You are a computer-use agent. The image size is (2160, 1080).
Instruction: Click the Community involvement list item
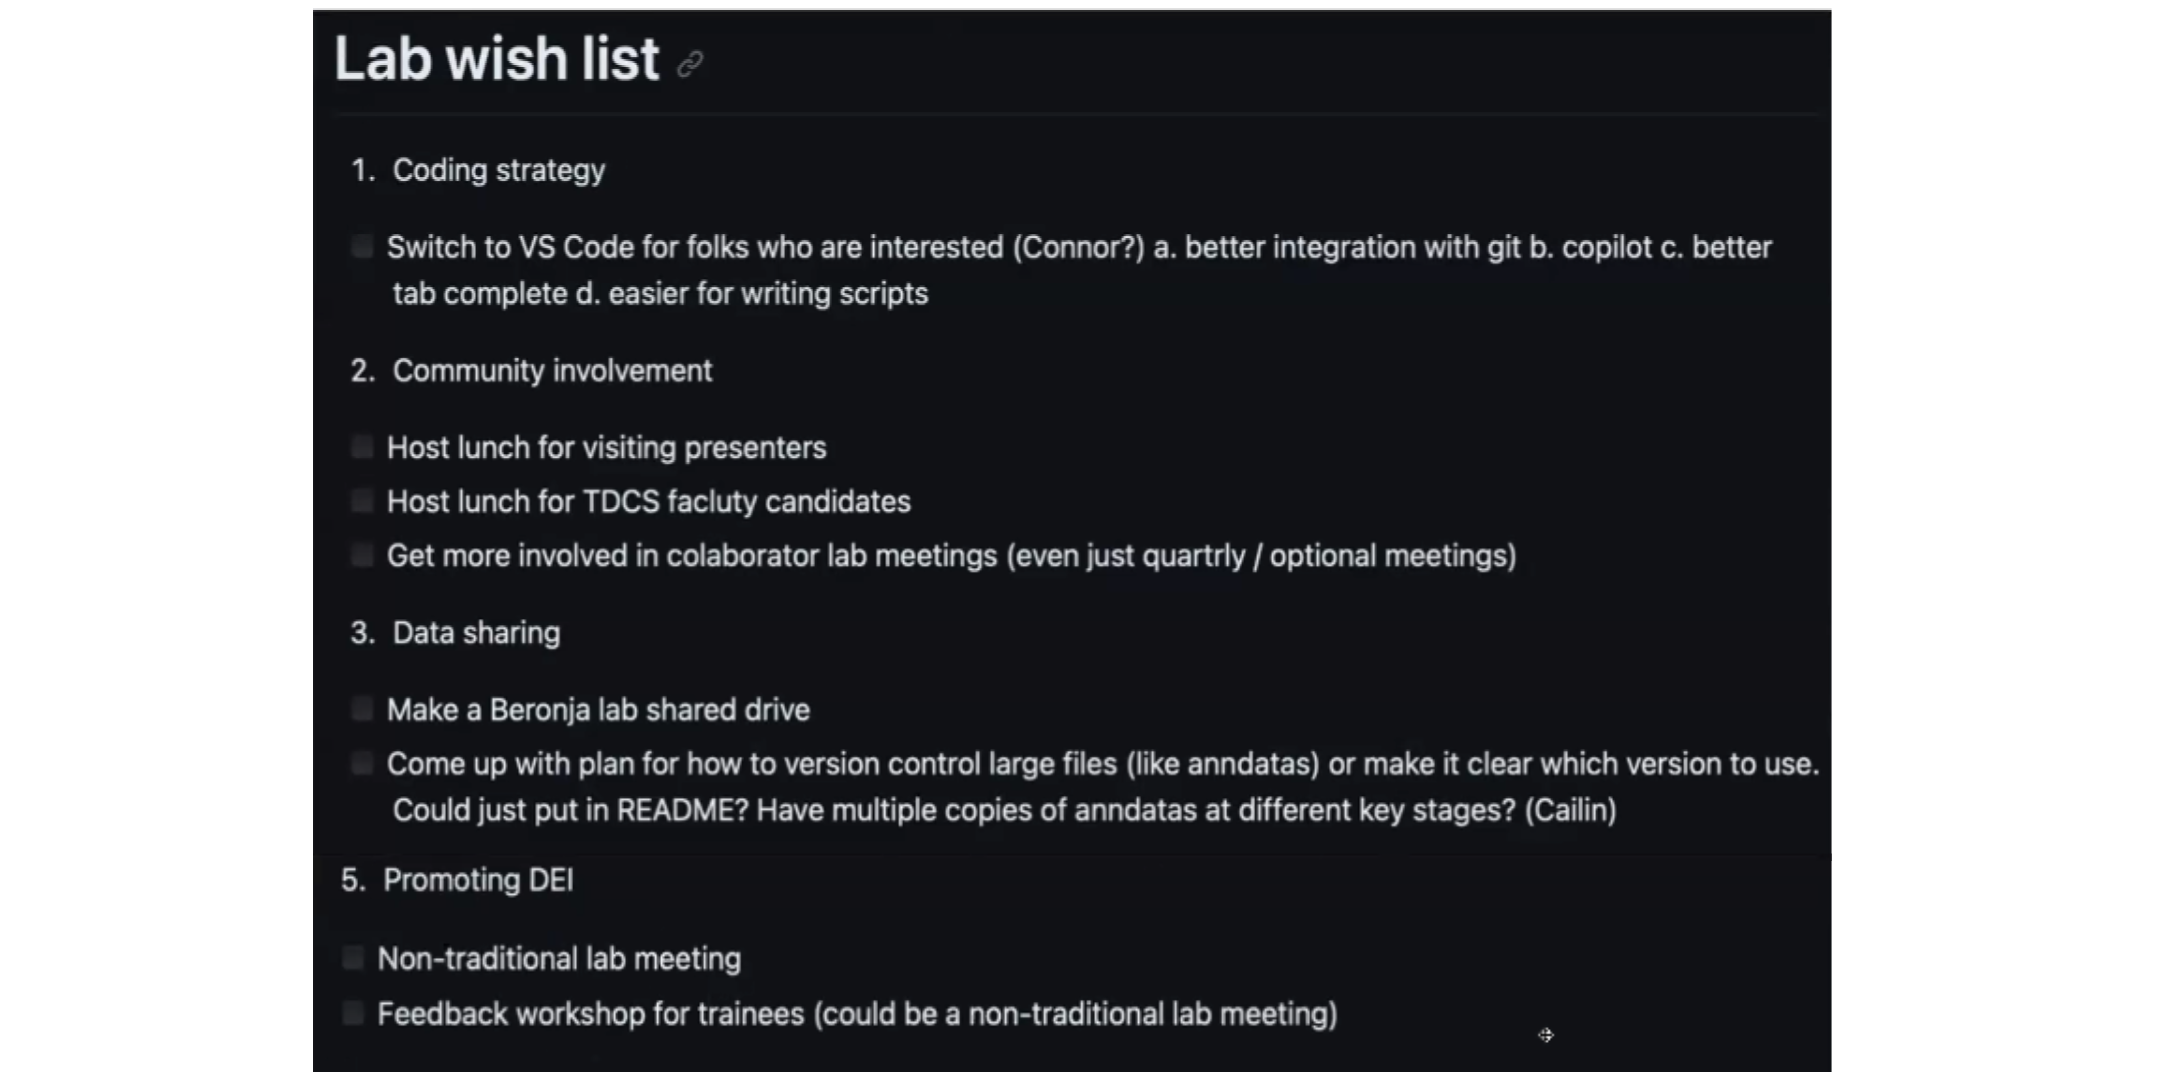[x=552, y=371]
